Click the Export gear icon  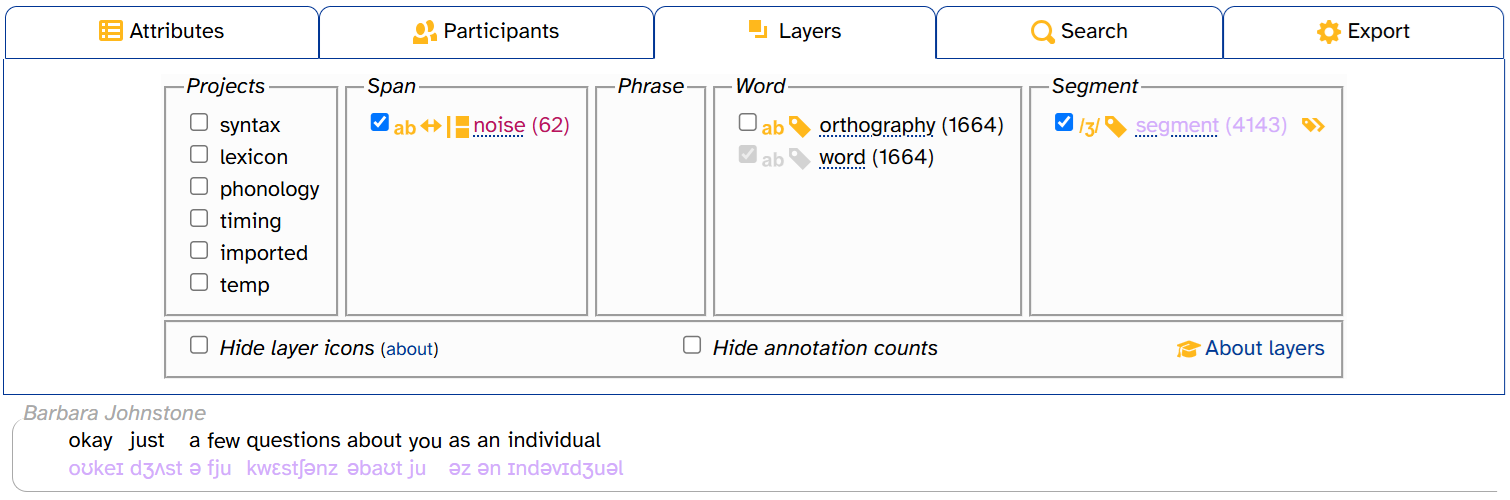pos(1328,32)
